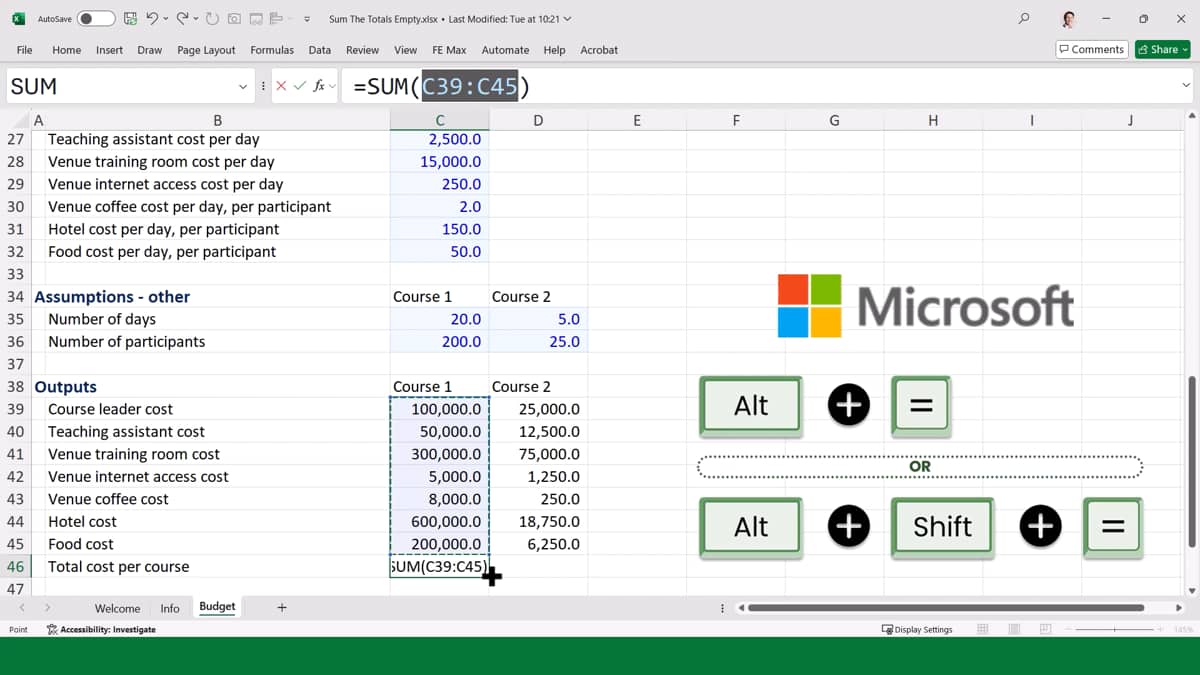This screenshot has height=675, width=1200.
Task: Confirm the formula with checkmark icon
Action: point(300,86)
